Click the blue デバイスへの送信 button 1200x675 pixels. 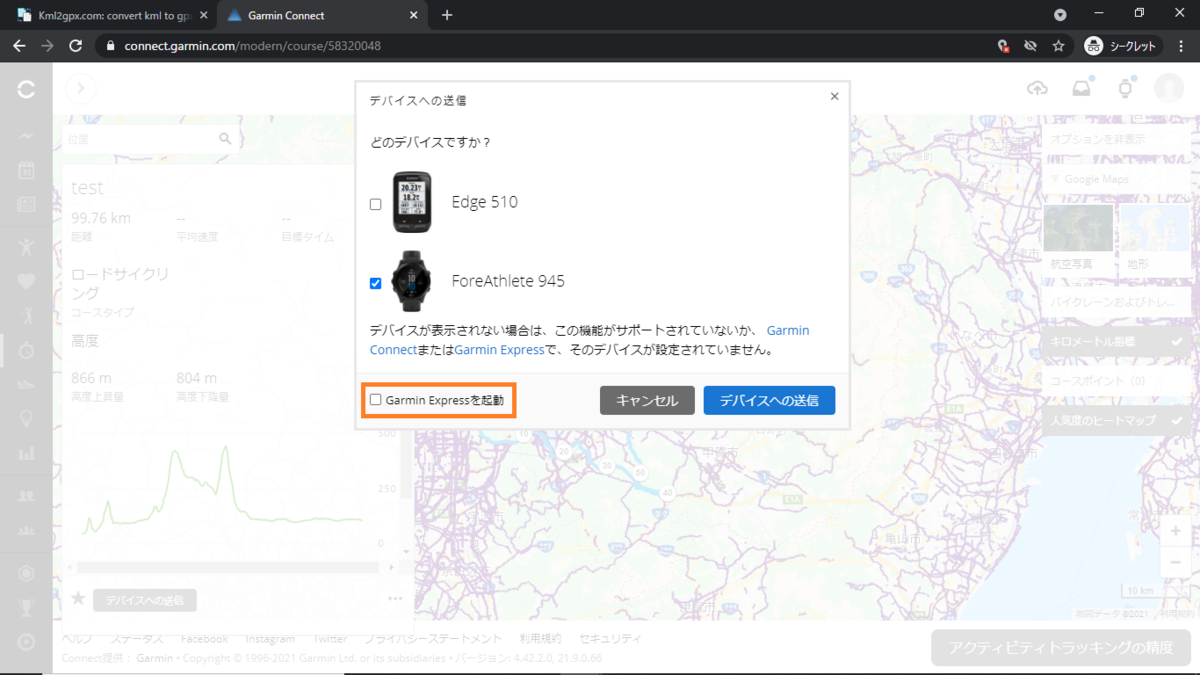pos(769,400)
